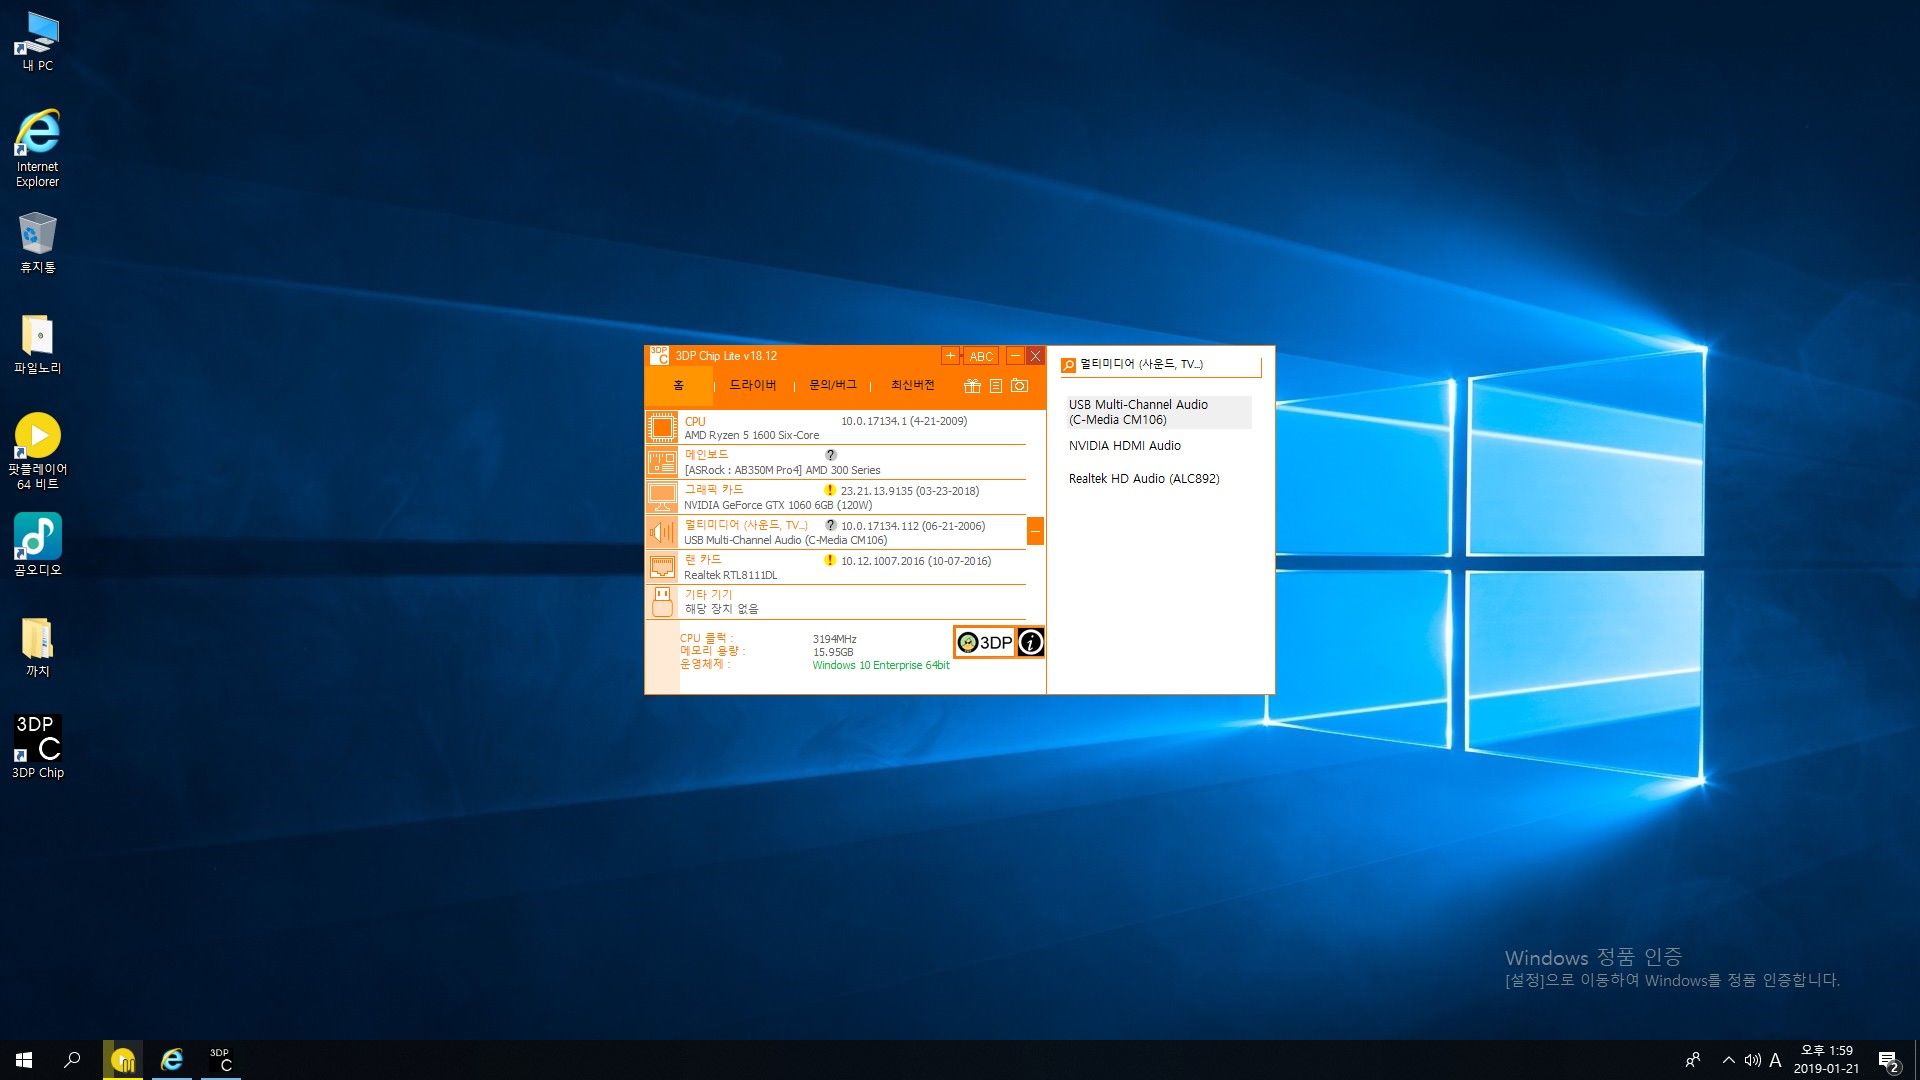
Task: Select Realtek HD Audio (ALC892) in list
Action: pos(1144,479)
